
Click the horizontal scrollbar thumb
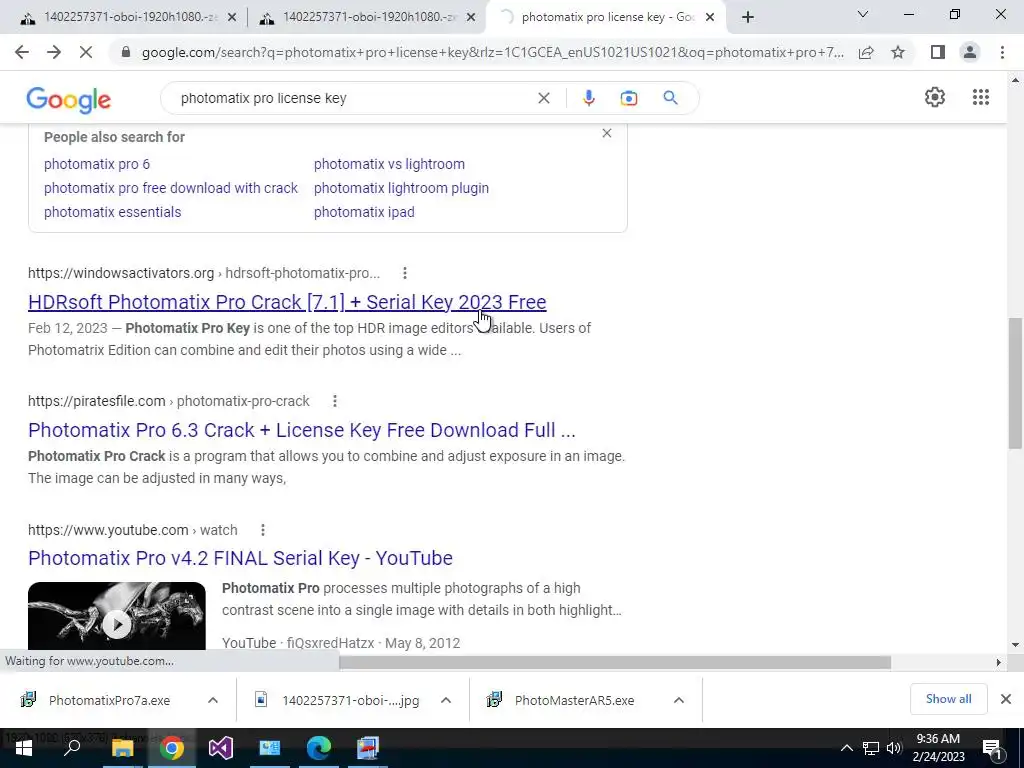[615, 662]
